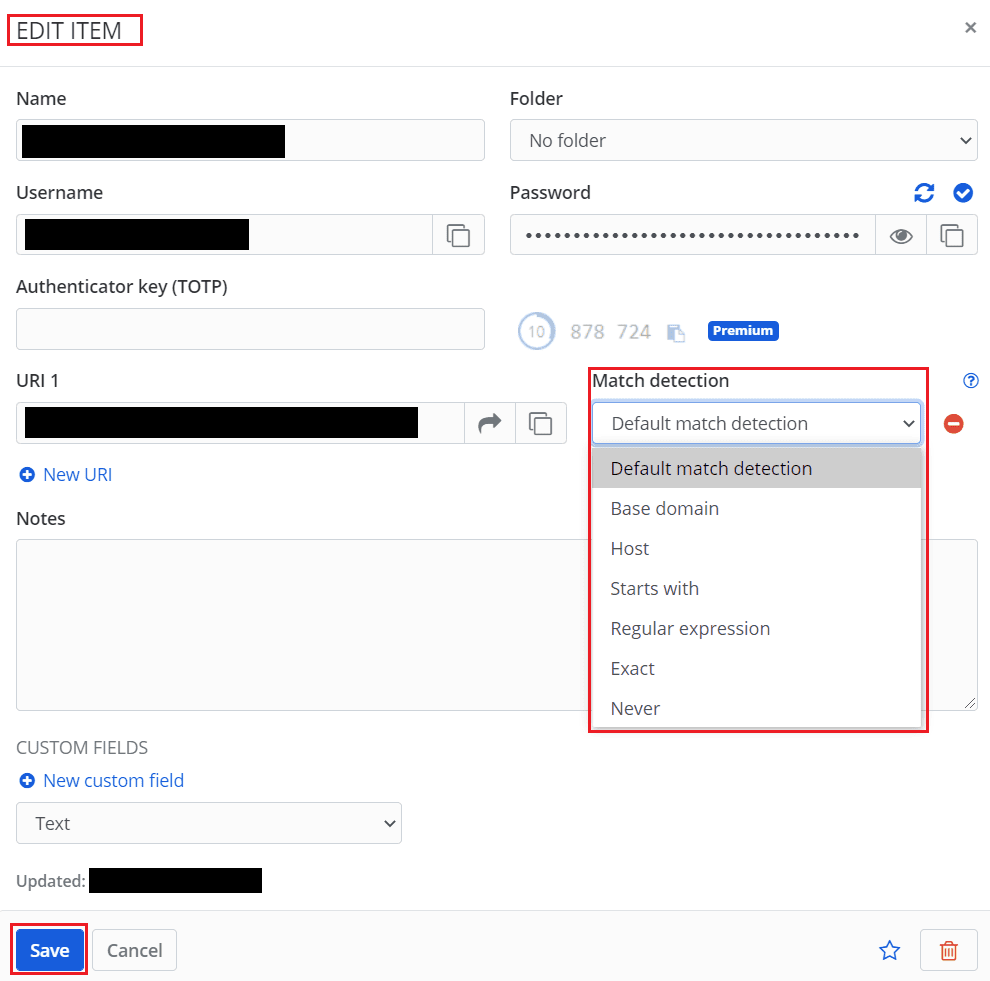Copy the password using copy icon
This screenshot has height=981, width=990.
pos(952,235)
